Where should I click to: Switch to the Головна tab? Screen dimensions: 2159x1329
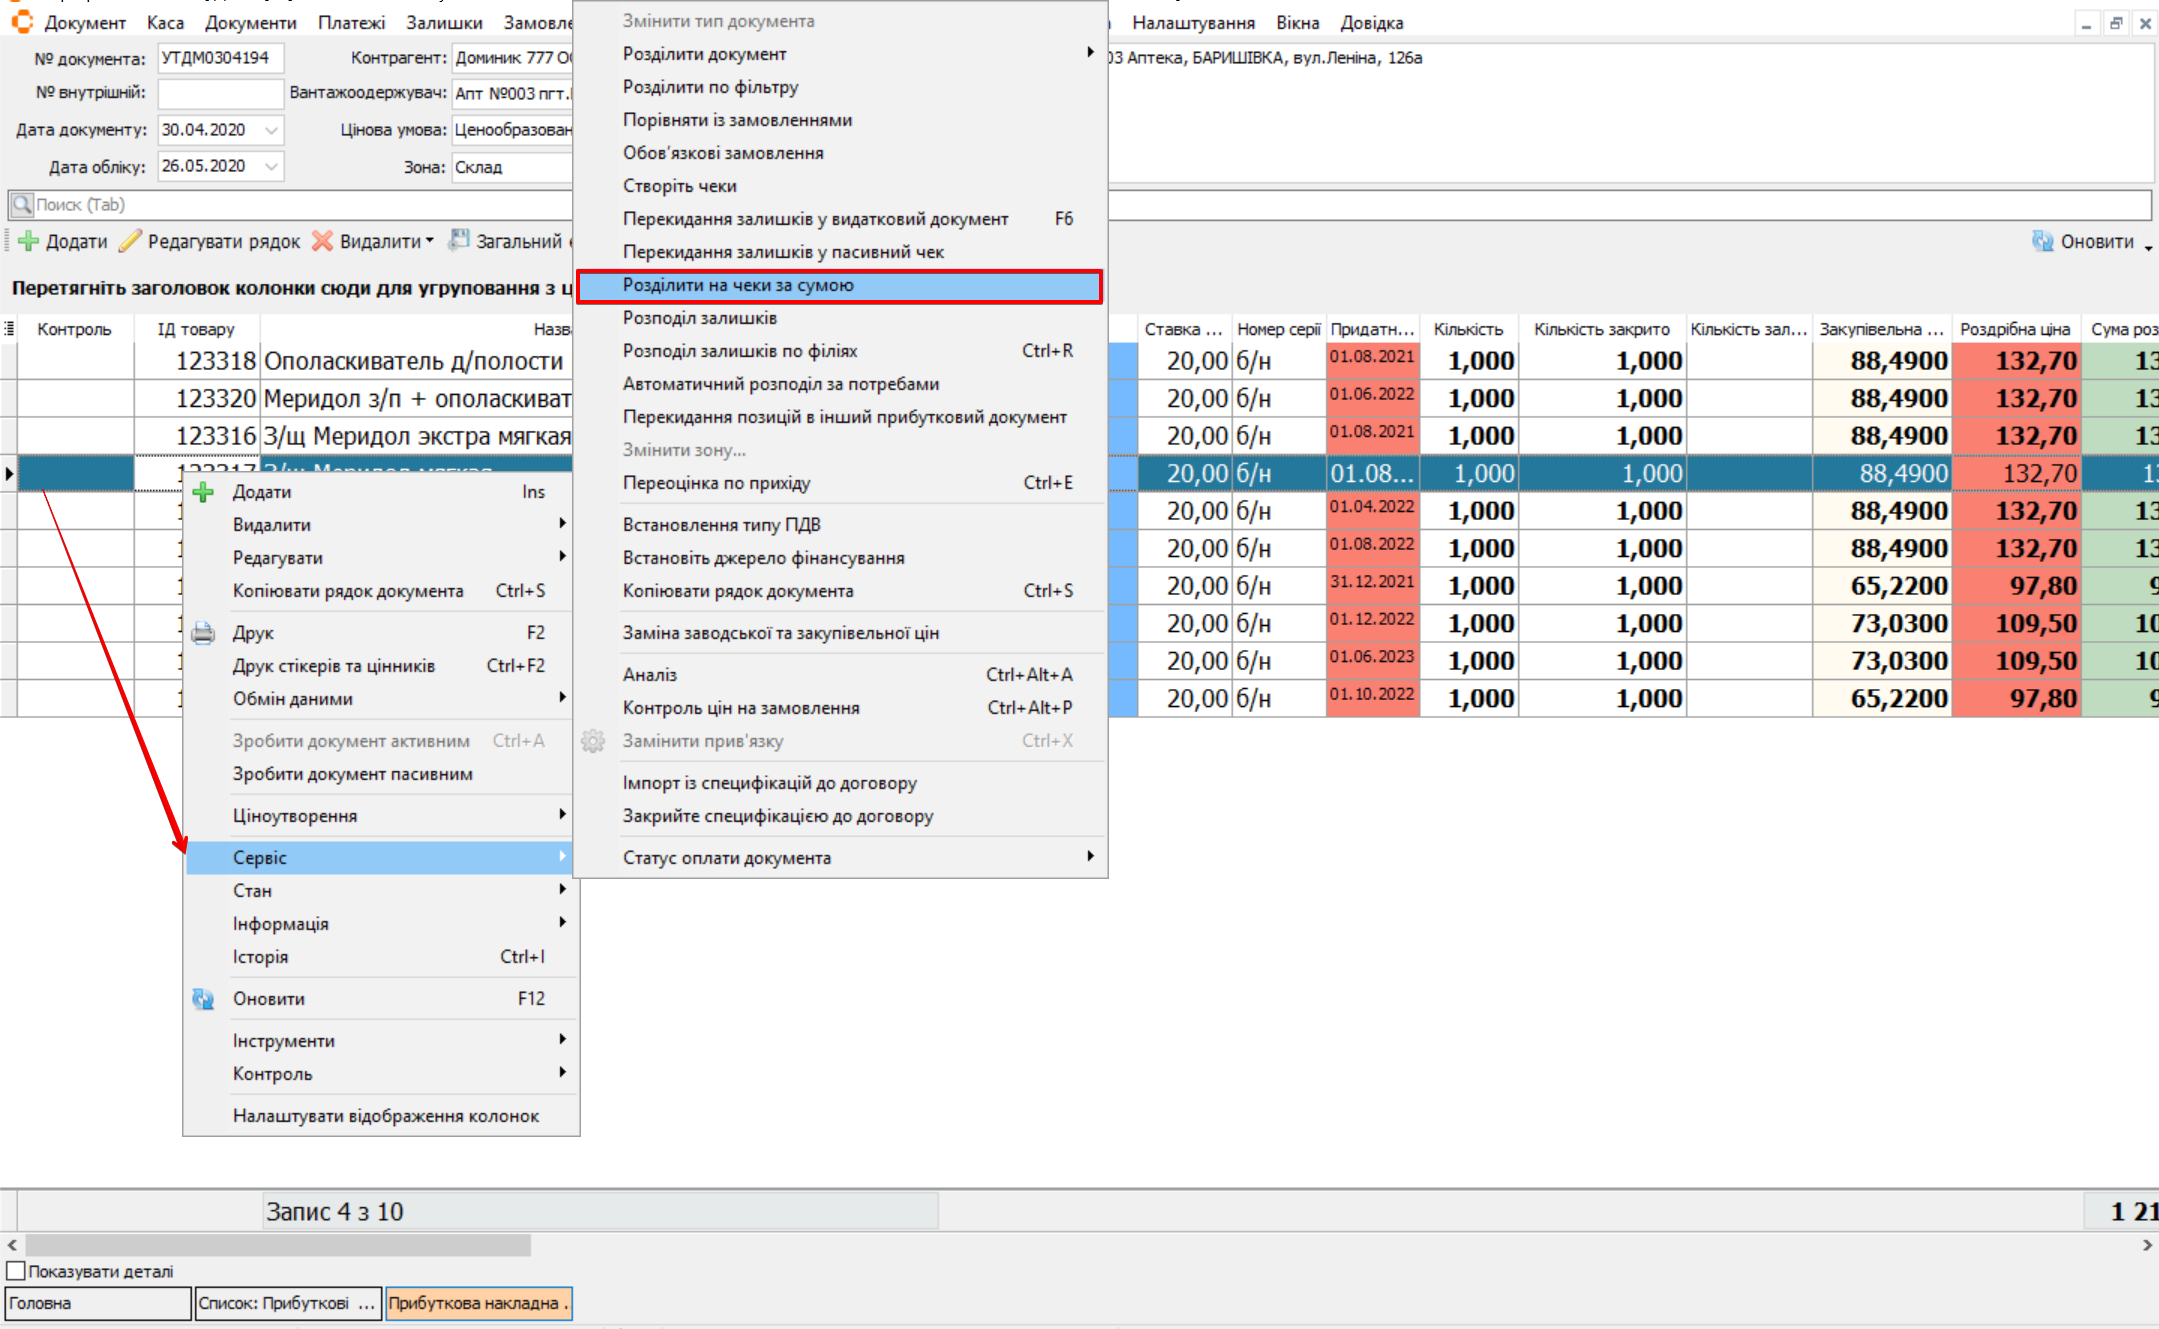coord(97,1303)
